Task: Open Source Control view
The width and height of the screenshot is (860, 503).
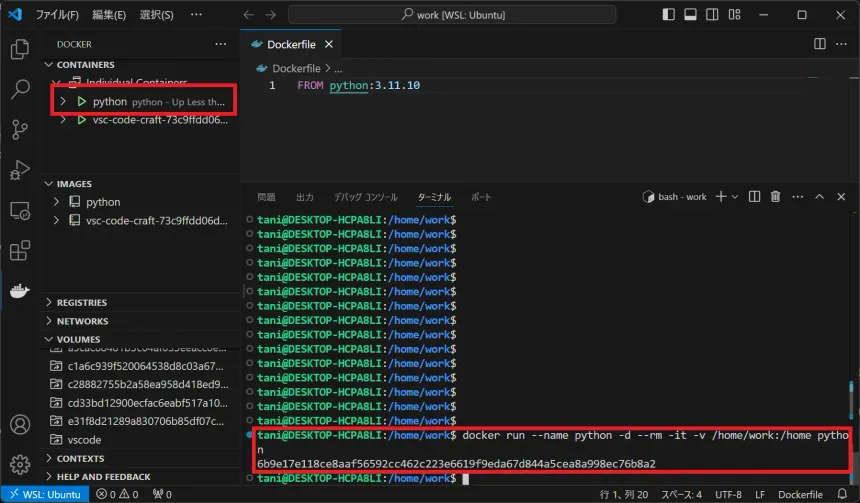Action: [20, 129]
